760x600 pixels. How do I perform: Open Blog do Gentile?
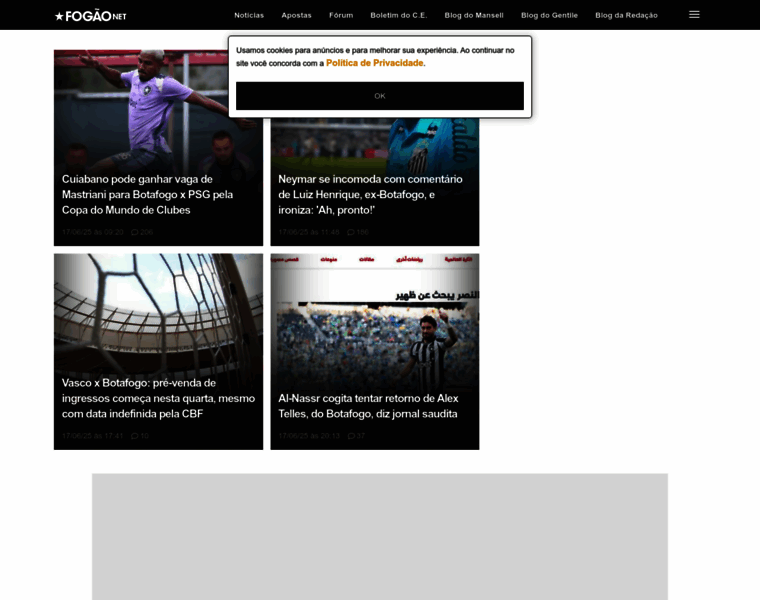coord(549,15)
